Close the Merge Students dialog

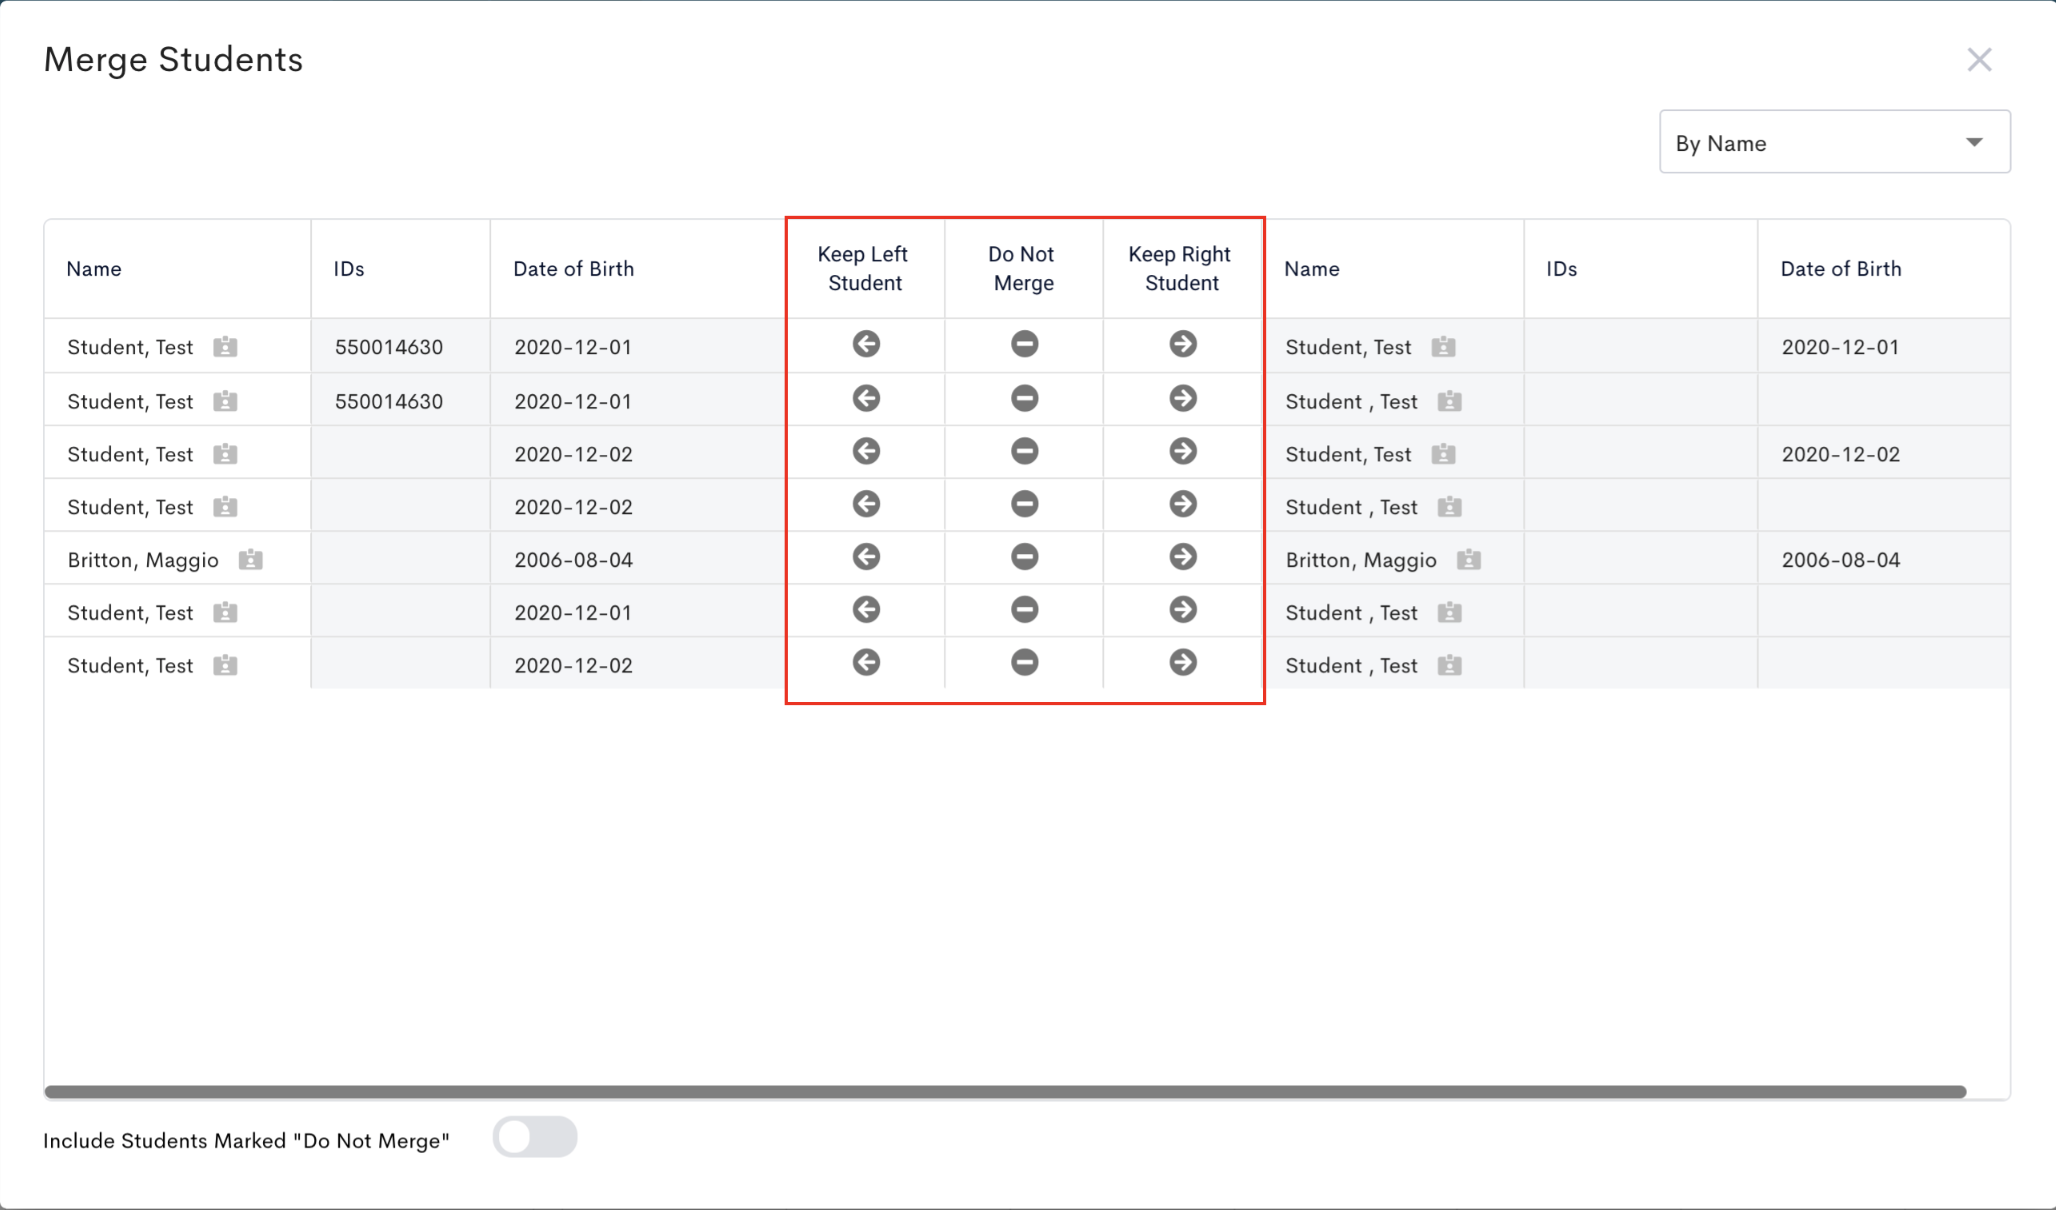[1979, 60]
